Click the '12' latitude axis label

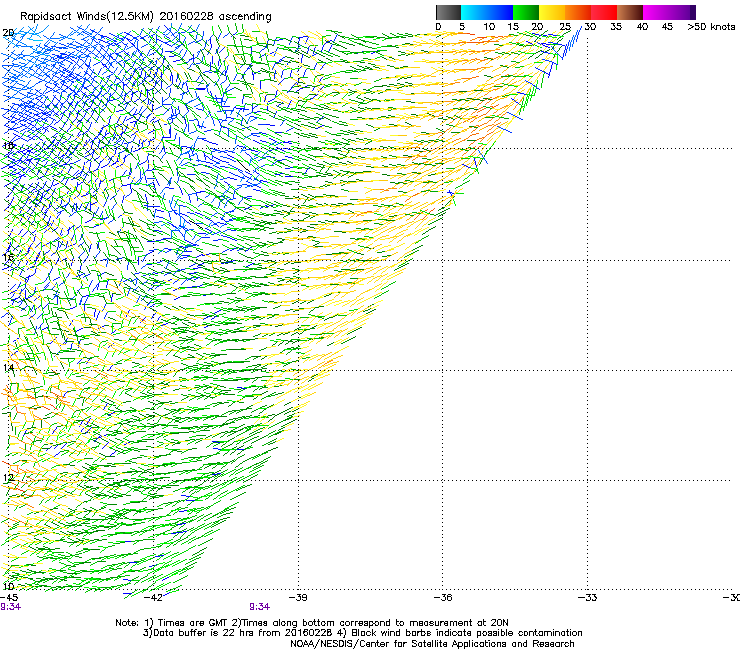tap(8, 478)
